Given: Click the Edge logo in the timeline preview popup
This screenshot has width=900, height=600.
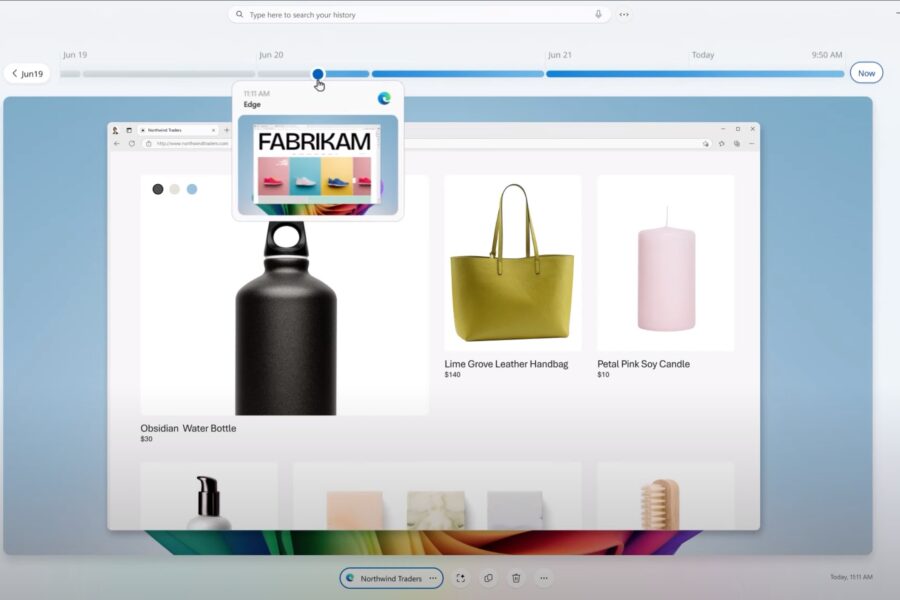Looking at the screenshot, I should point(384,98).
